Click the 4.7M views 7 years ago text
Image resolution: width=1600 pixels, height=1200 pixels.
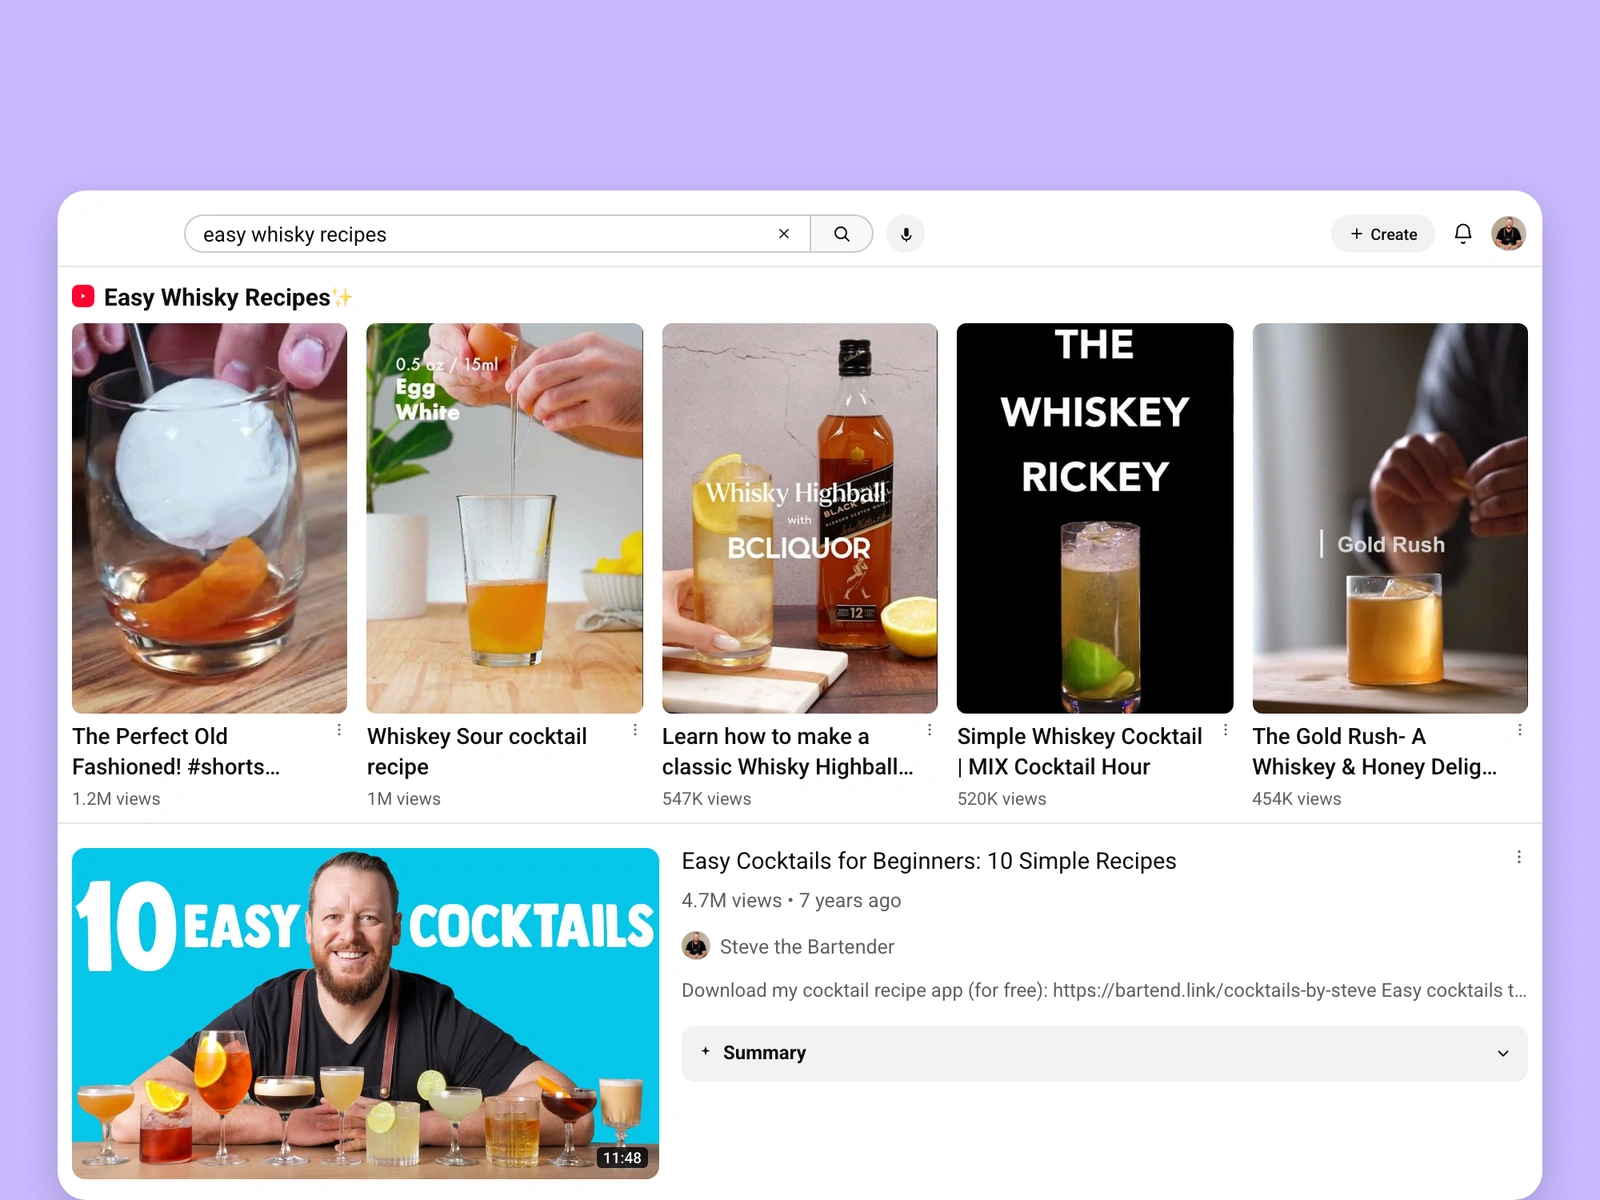click(x=791, y=900)
